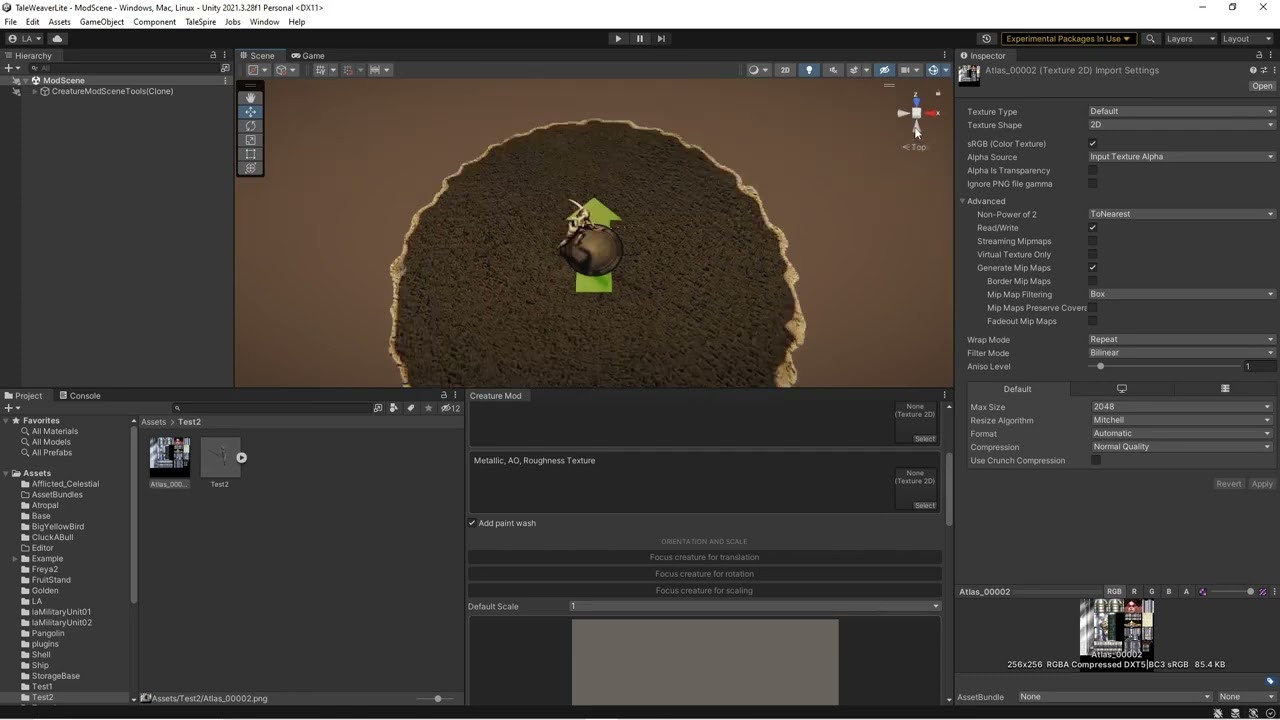
Task: Switch to the Game tab
Action: 308,56
